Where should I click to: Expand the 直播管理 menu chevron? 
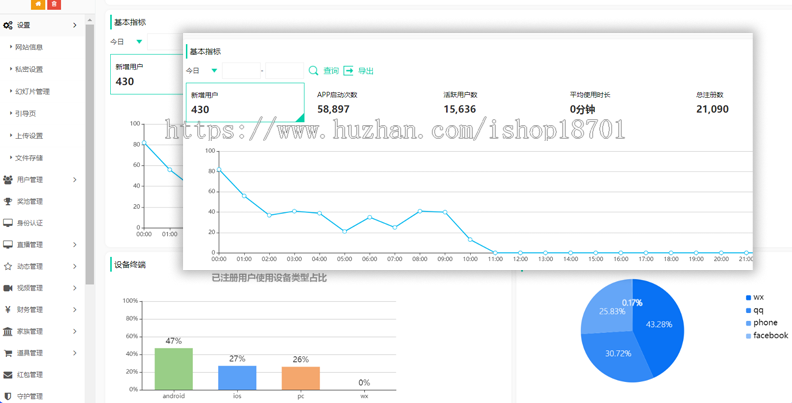pos(74,245)
